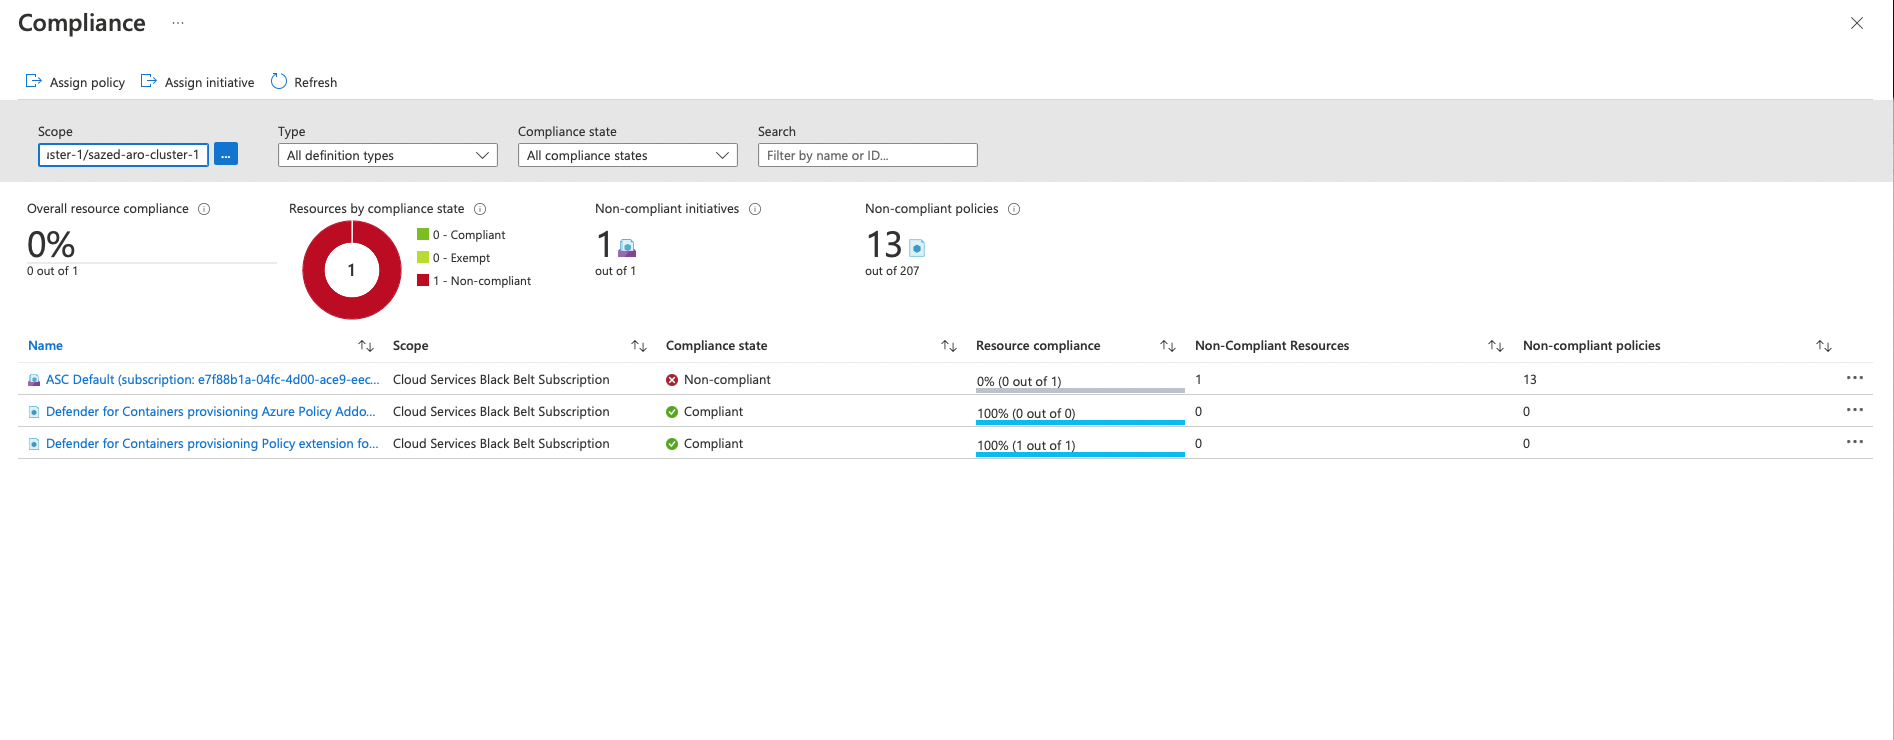Sort by Resource compliance column
Screen dimensions: 1894x740
(1167, 346)
